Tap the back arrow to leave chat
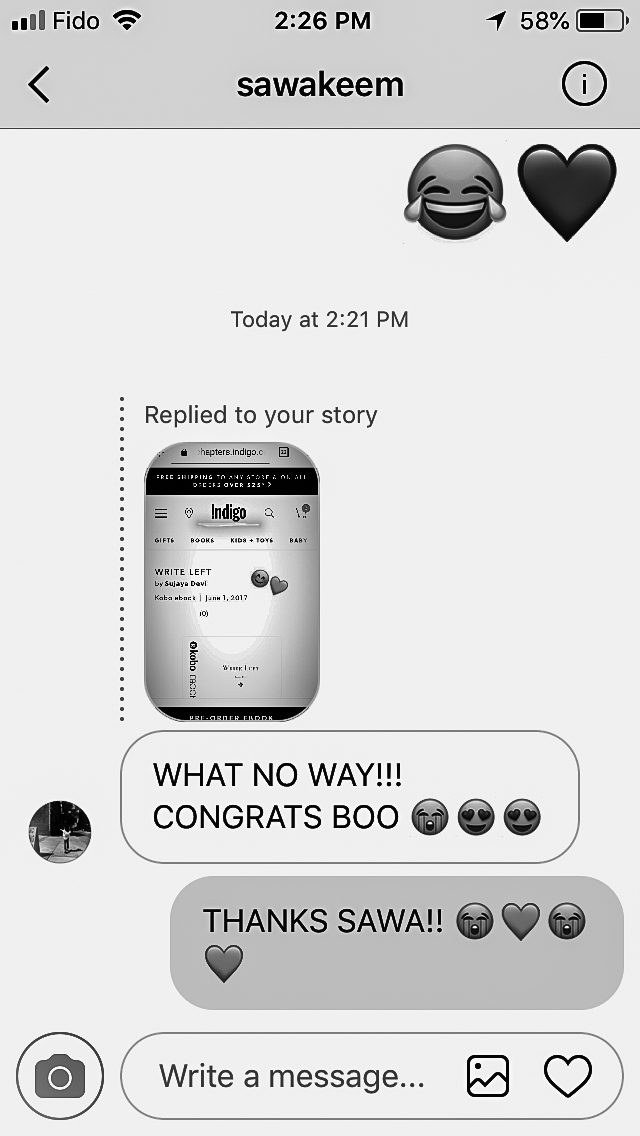Image resolution: width=640 pixels, height=1136 pixels. [39, 85]
